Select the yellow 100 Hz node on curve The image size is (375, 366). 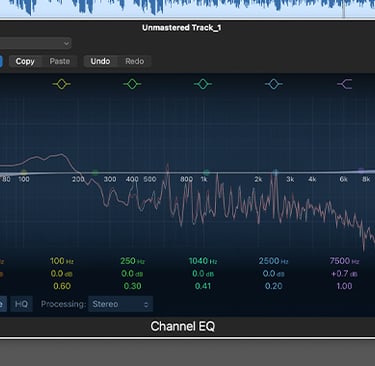point(24,172)
